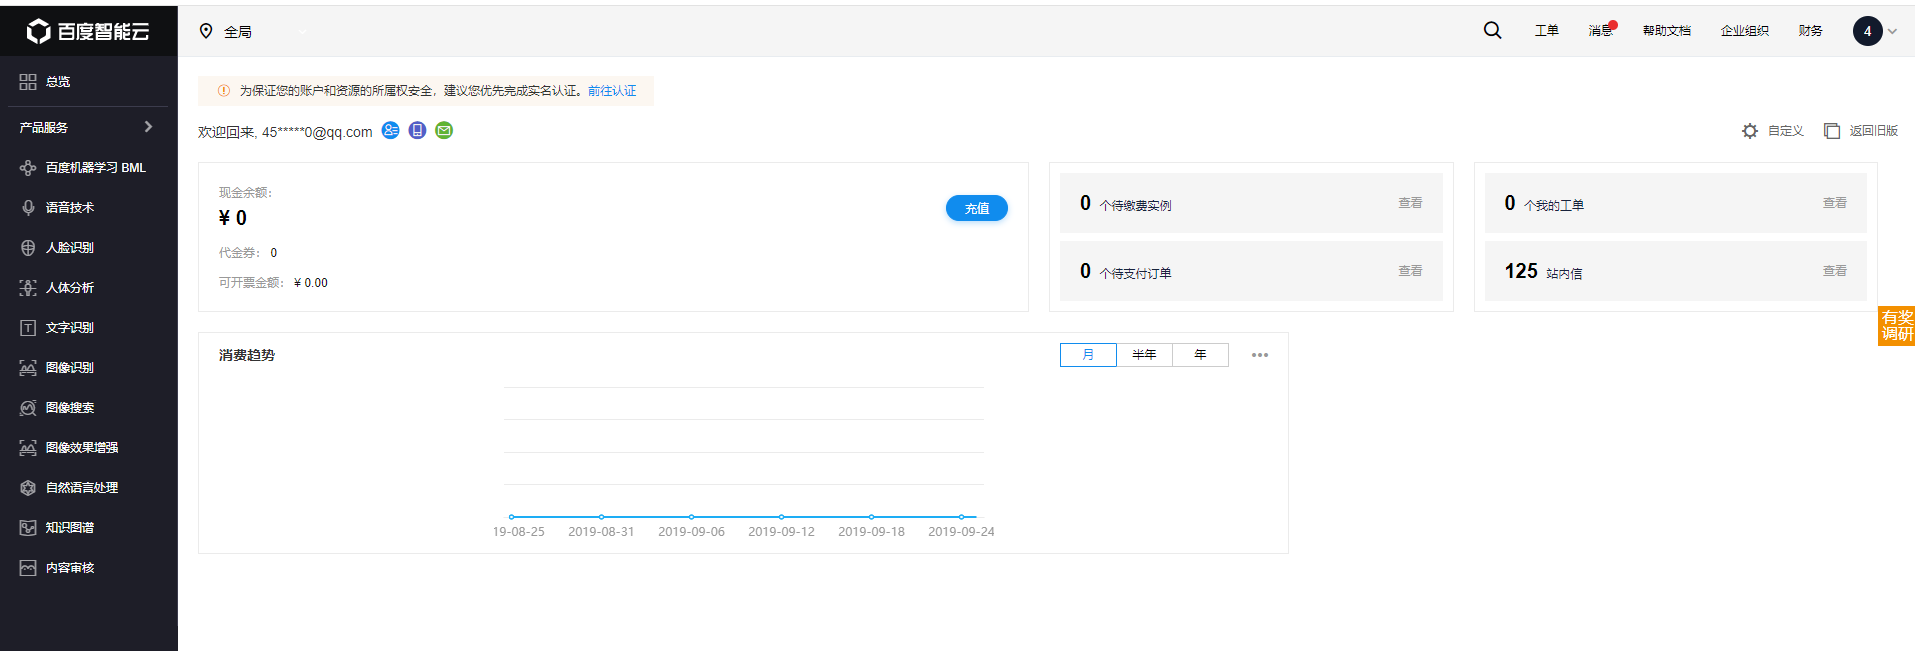Viewport: 1915px width, 651px height.
Task: Expand the 全局 region dropdown
Action: 302,31
